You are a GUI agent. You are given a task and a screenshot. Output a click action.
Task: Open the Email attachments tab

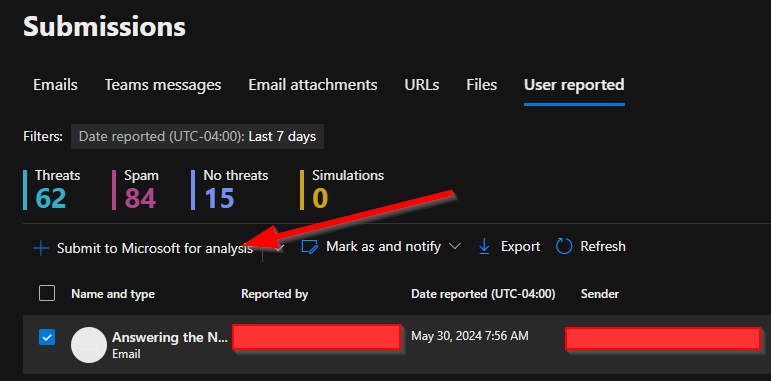pos(313,85)
